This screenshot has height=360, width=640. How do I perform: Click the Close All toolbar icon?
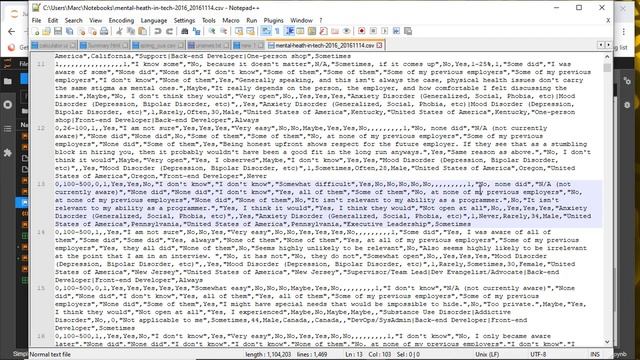click(93, 31)
